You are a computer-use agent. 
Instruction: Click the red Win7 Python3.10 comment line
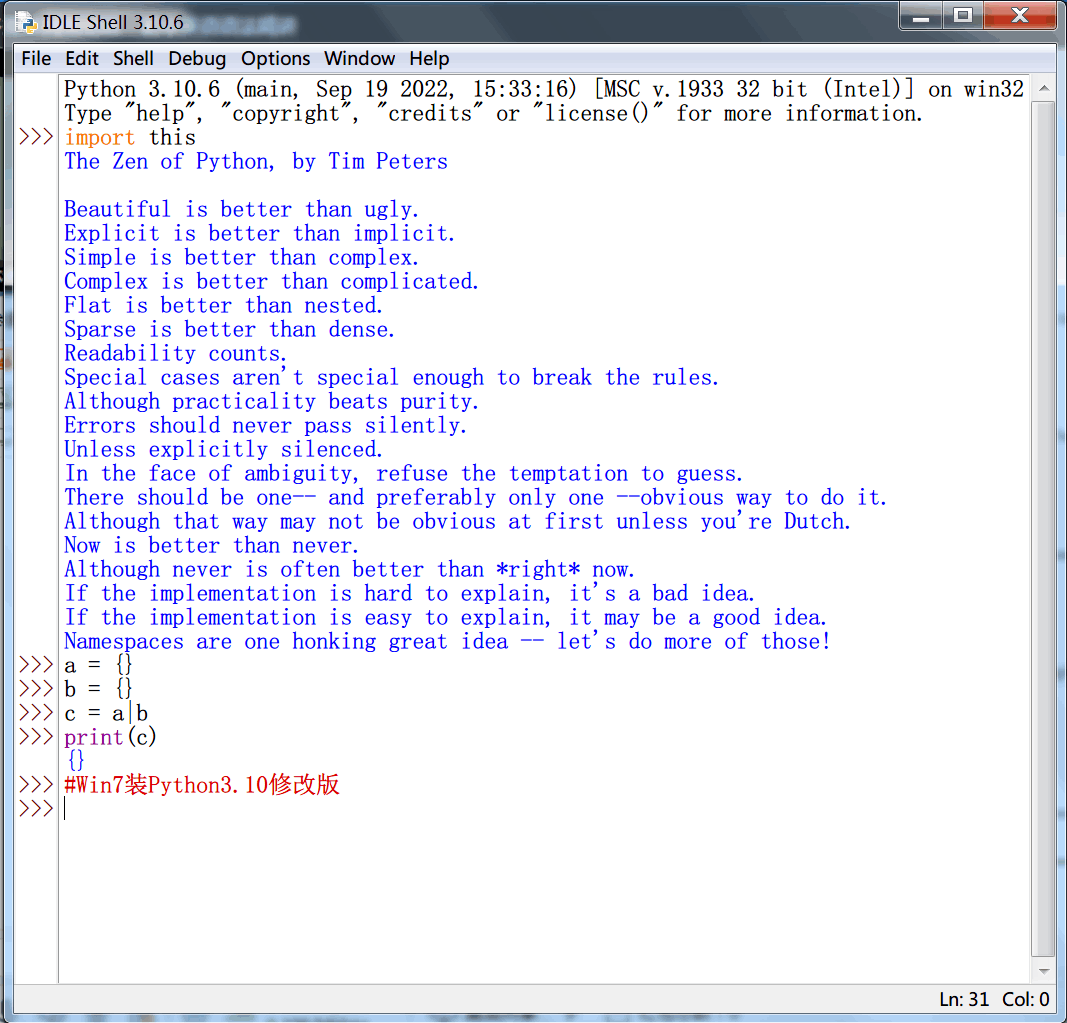[202, 786]
